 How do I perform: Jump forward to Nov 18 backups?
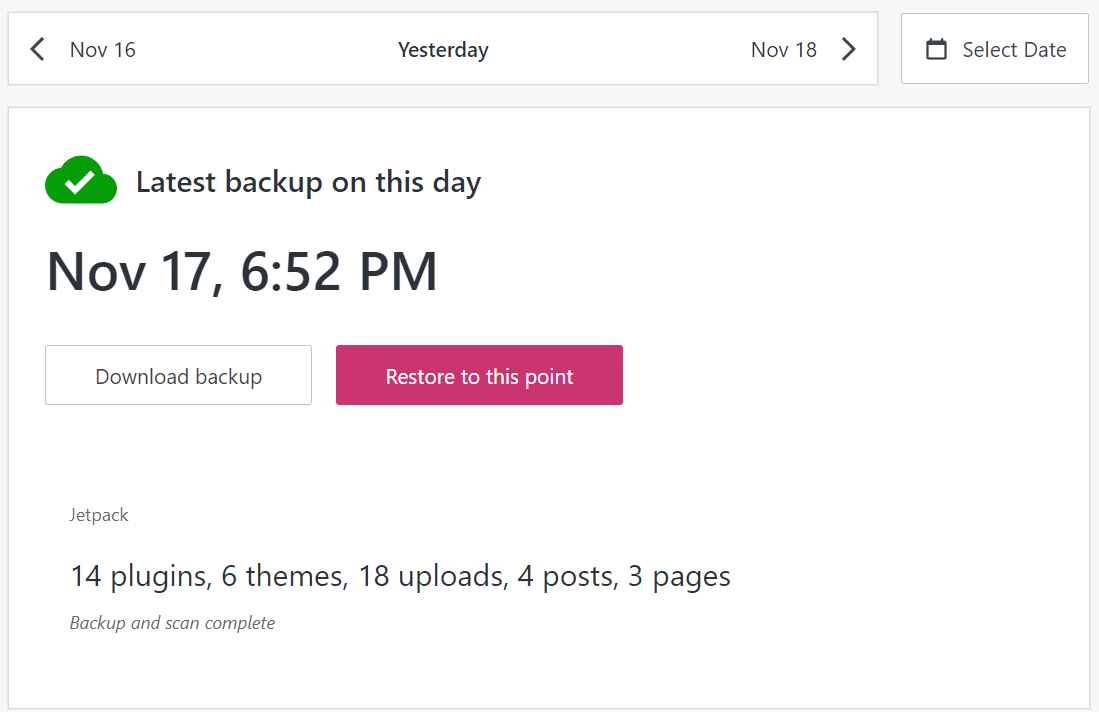[784, 48]
